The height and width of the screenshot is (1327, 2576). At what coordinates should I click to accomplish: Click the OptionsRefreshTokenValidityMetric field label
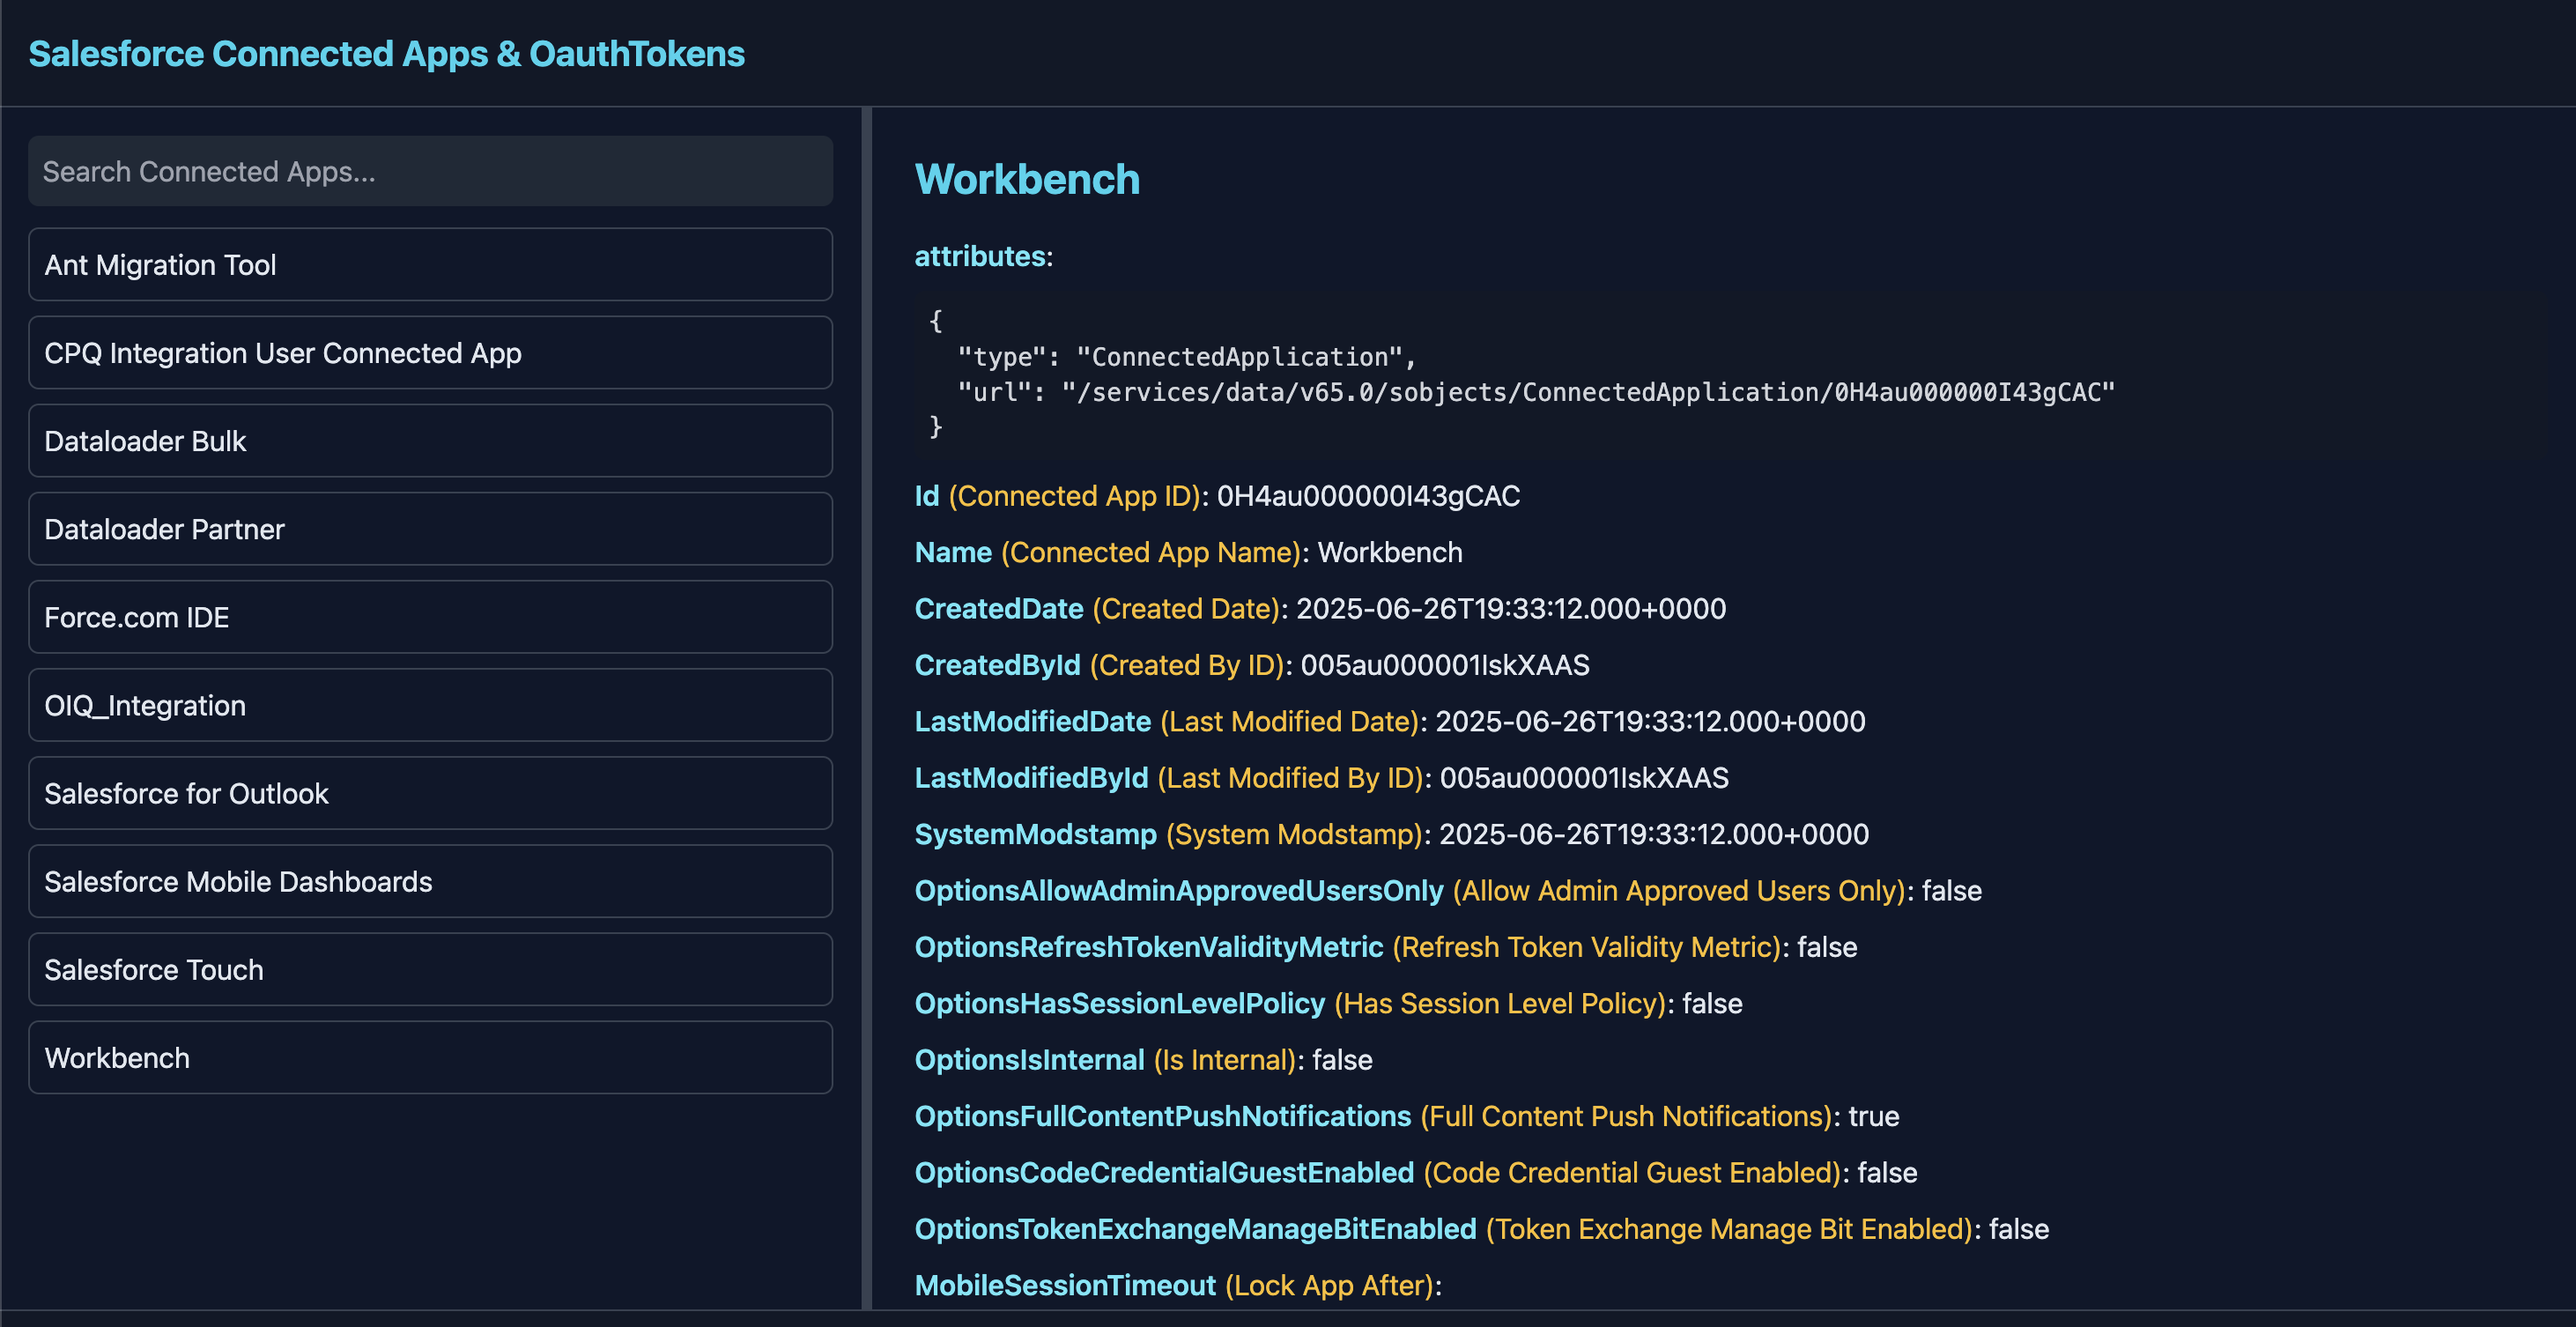pos(1149,947)
